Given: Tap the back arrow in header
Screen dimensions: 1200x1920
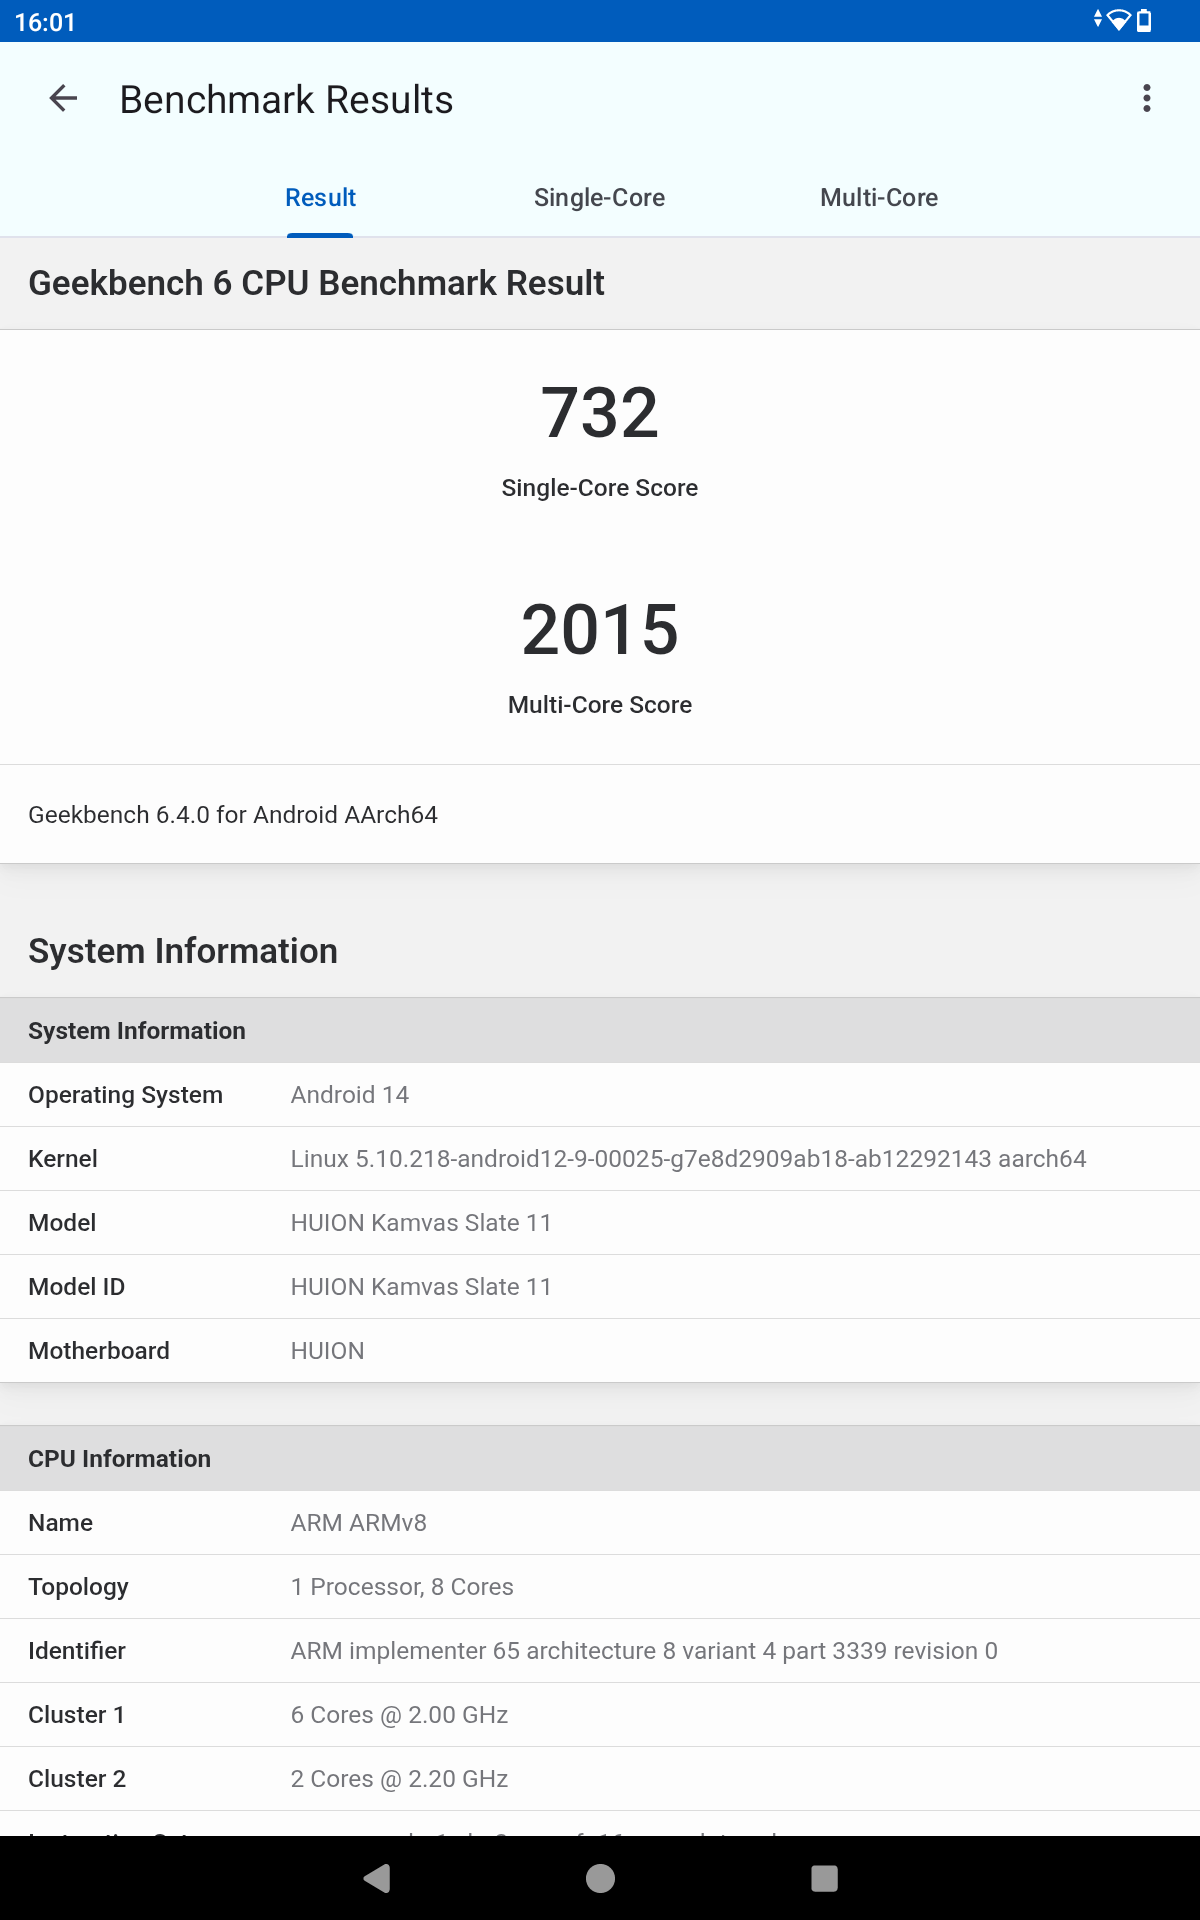Looking at the screenshot, I should 63,99.
